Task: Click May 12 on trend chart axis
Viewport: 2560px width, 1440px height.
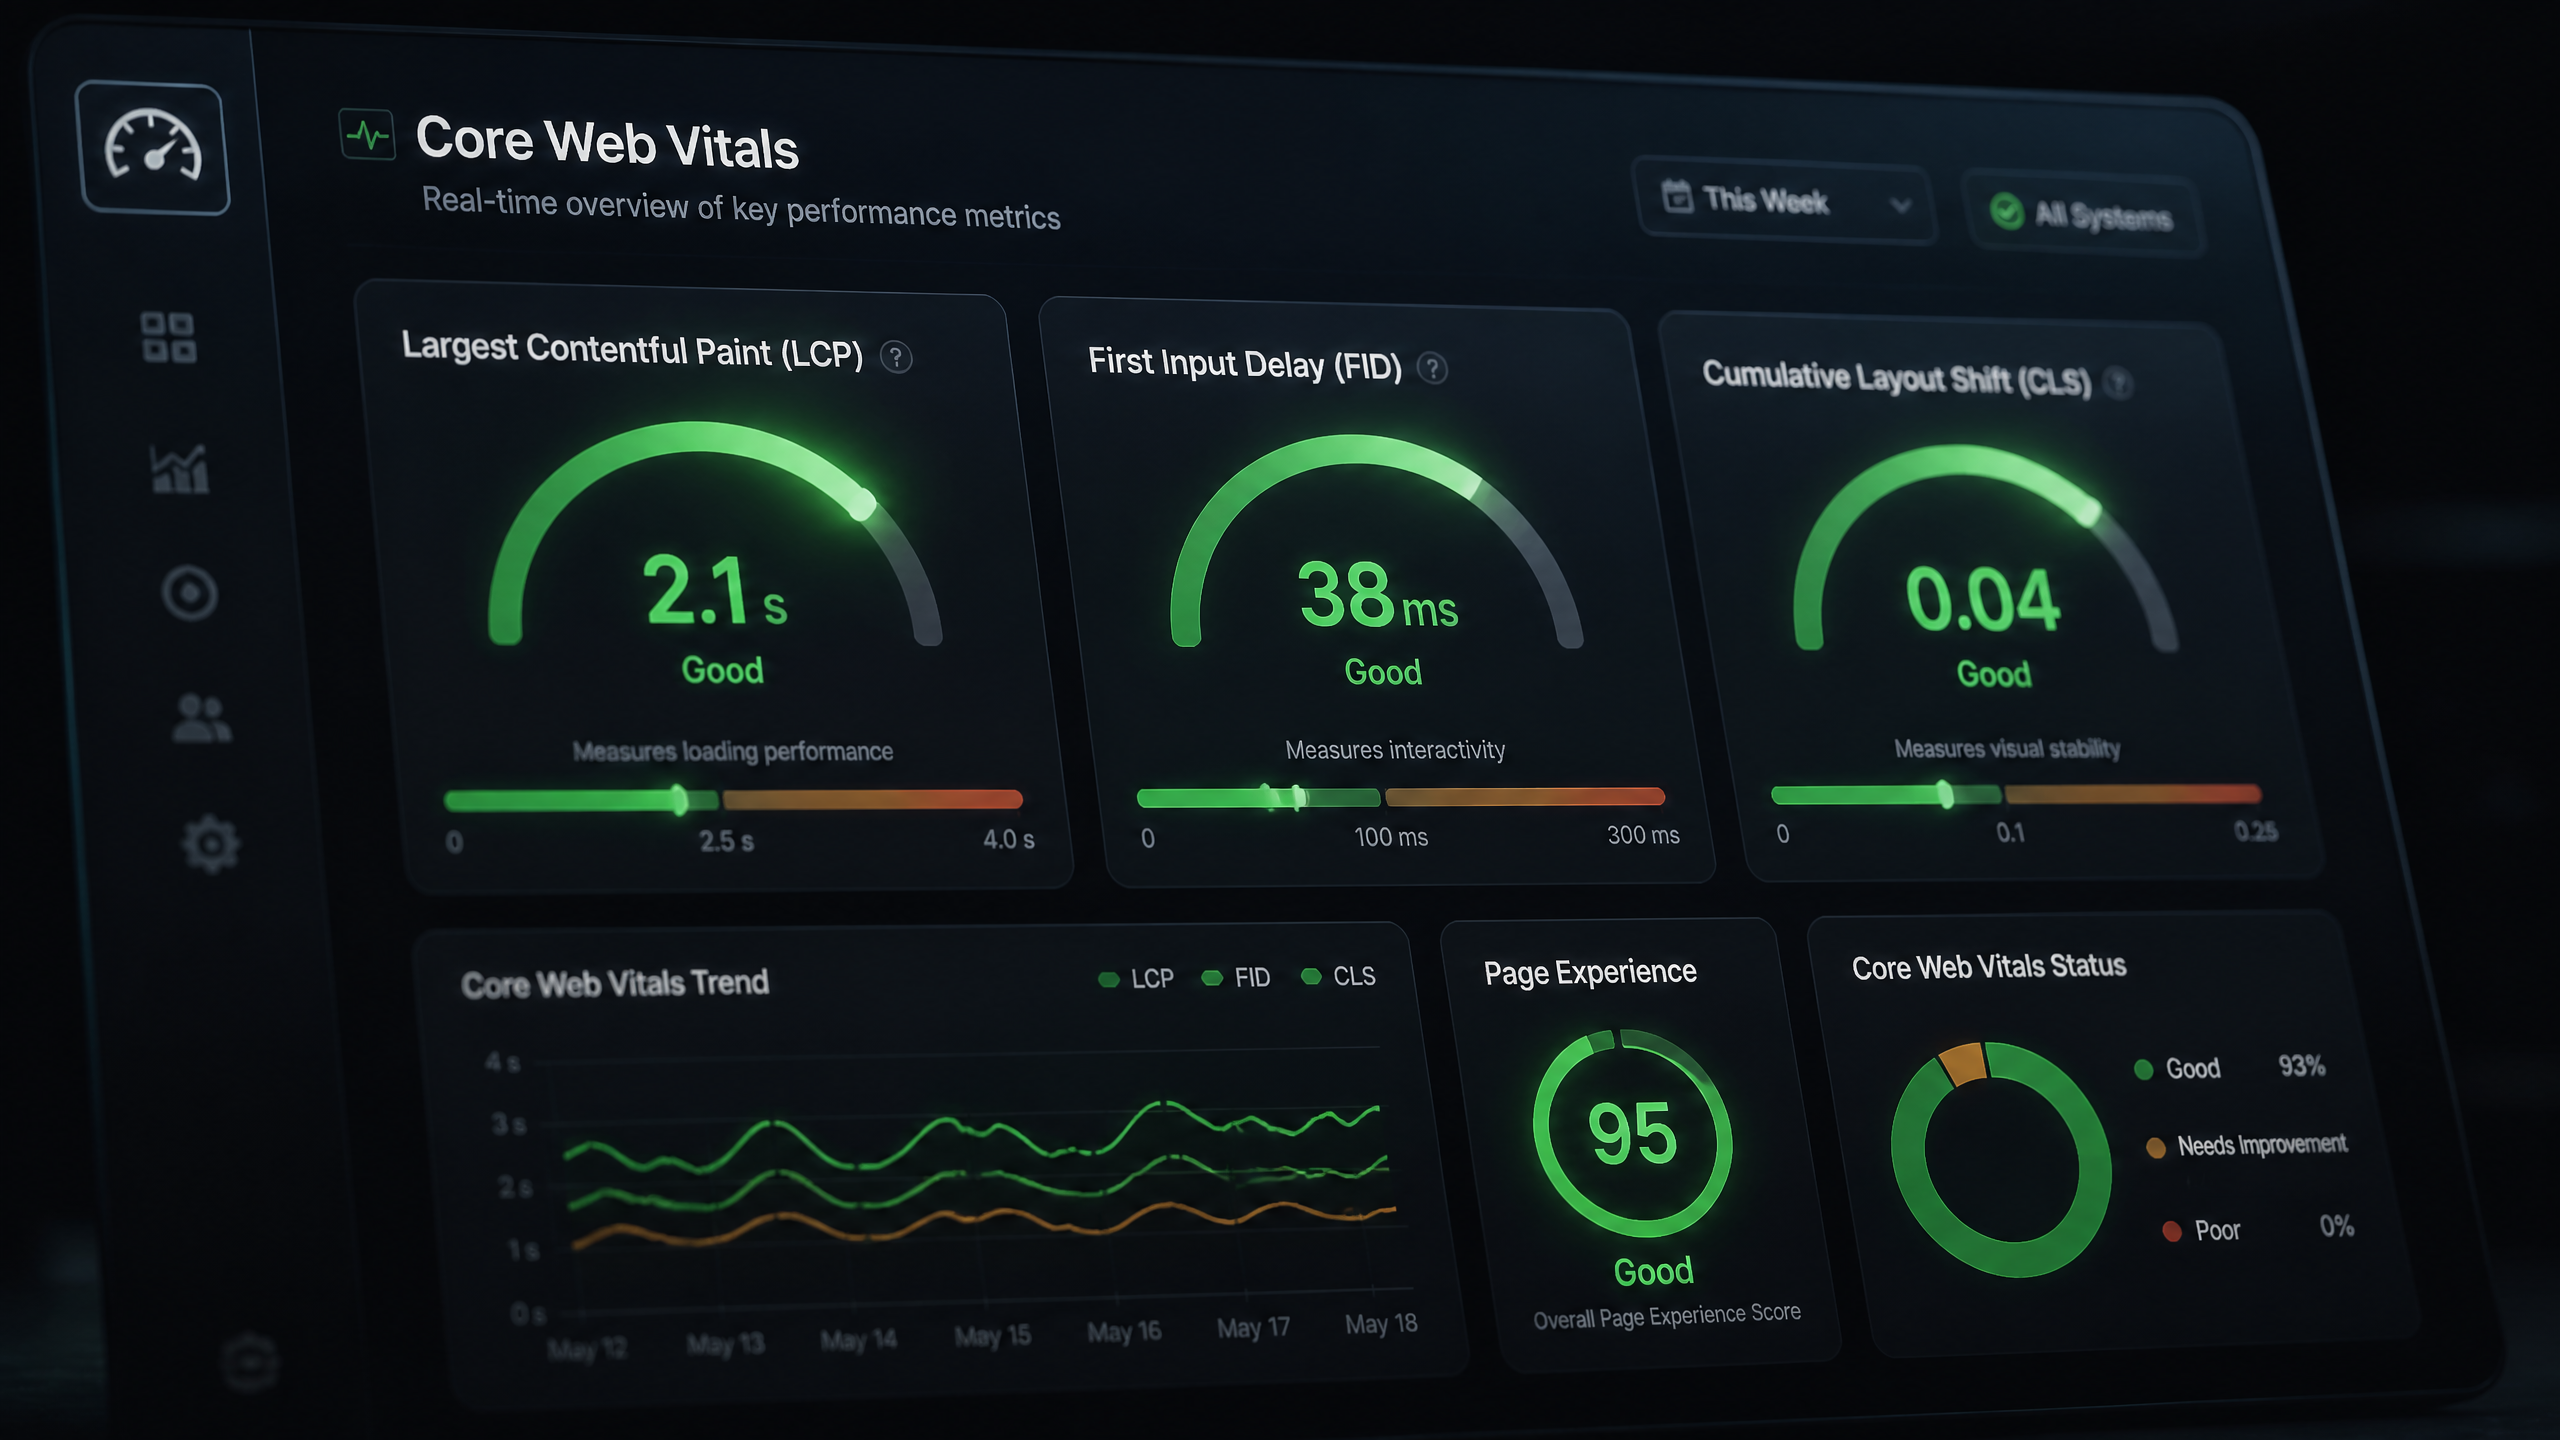Action: pos(587,1348)
